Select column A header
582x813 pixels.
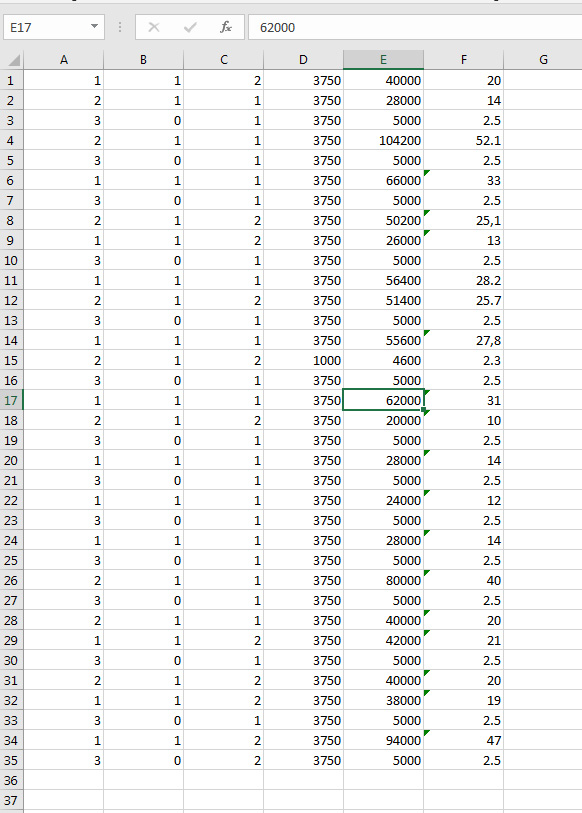pos(64,60)
